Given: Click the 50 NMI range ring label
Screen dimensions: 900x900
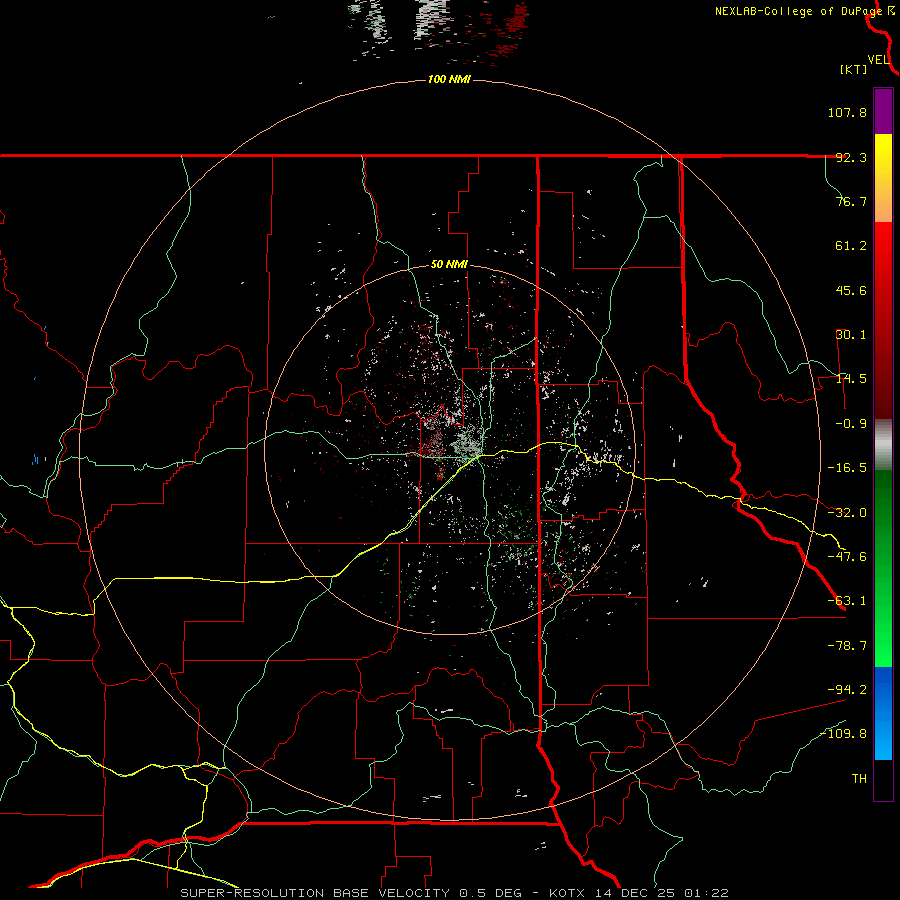Looking at the screenshot, I should click(x=449, y=265).
